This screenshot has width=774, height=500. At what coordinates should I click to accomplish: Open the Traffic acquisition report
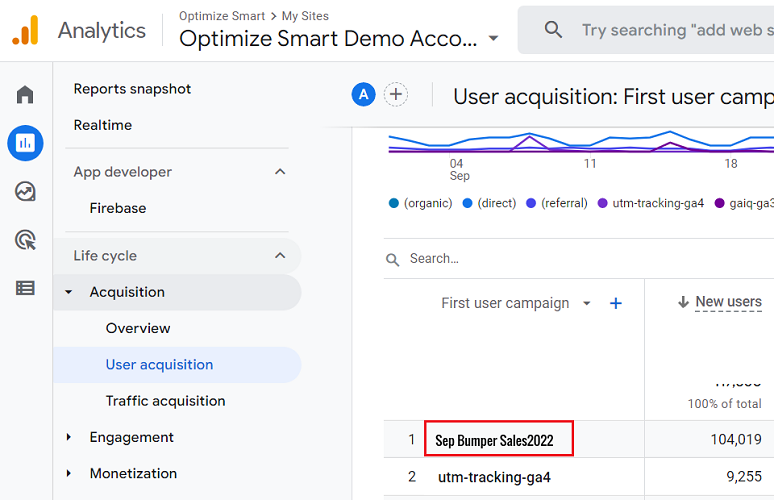165,401
